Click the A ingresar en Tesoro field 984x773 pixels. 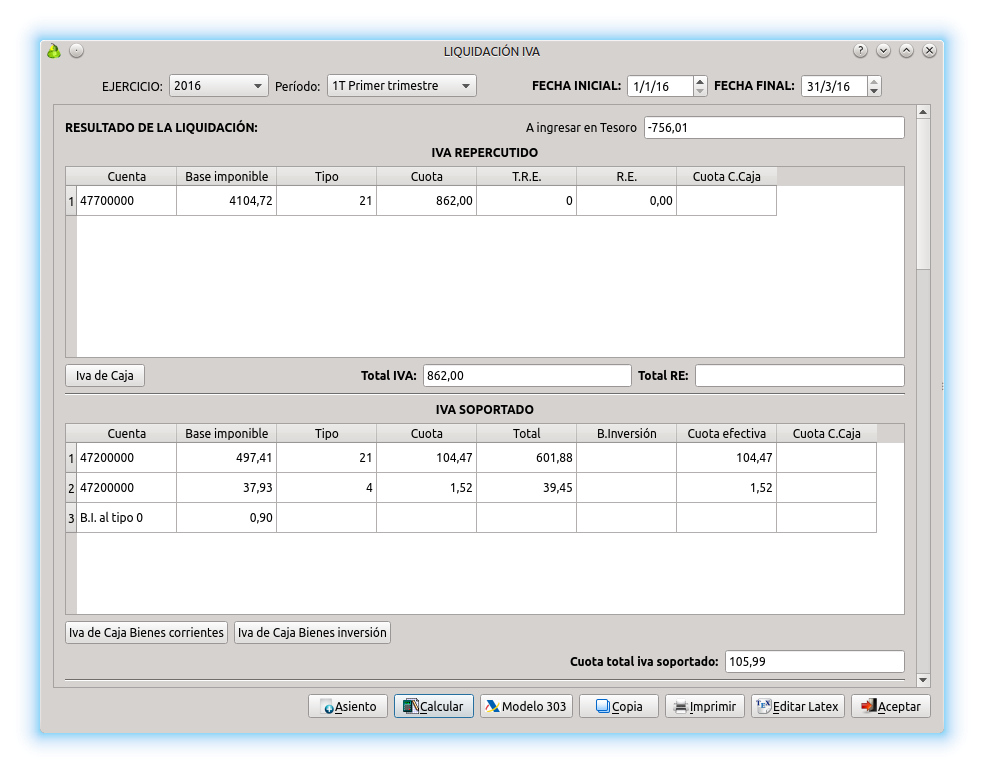[774, 127]
